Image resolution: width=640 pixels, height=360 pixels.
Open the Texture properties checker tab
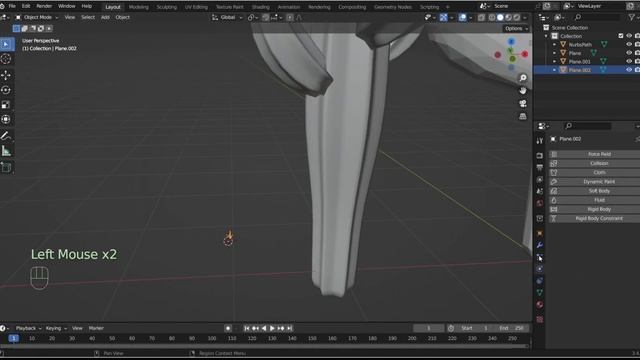click(x=540, y=319)
